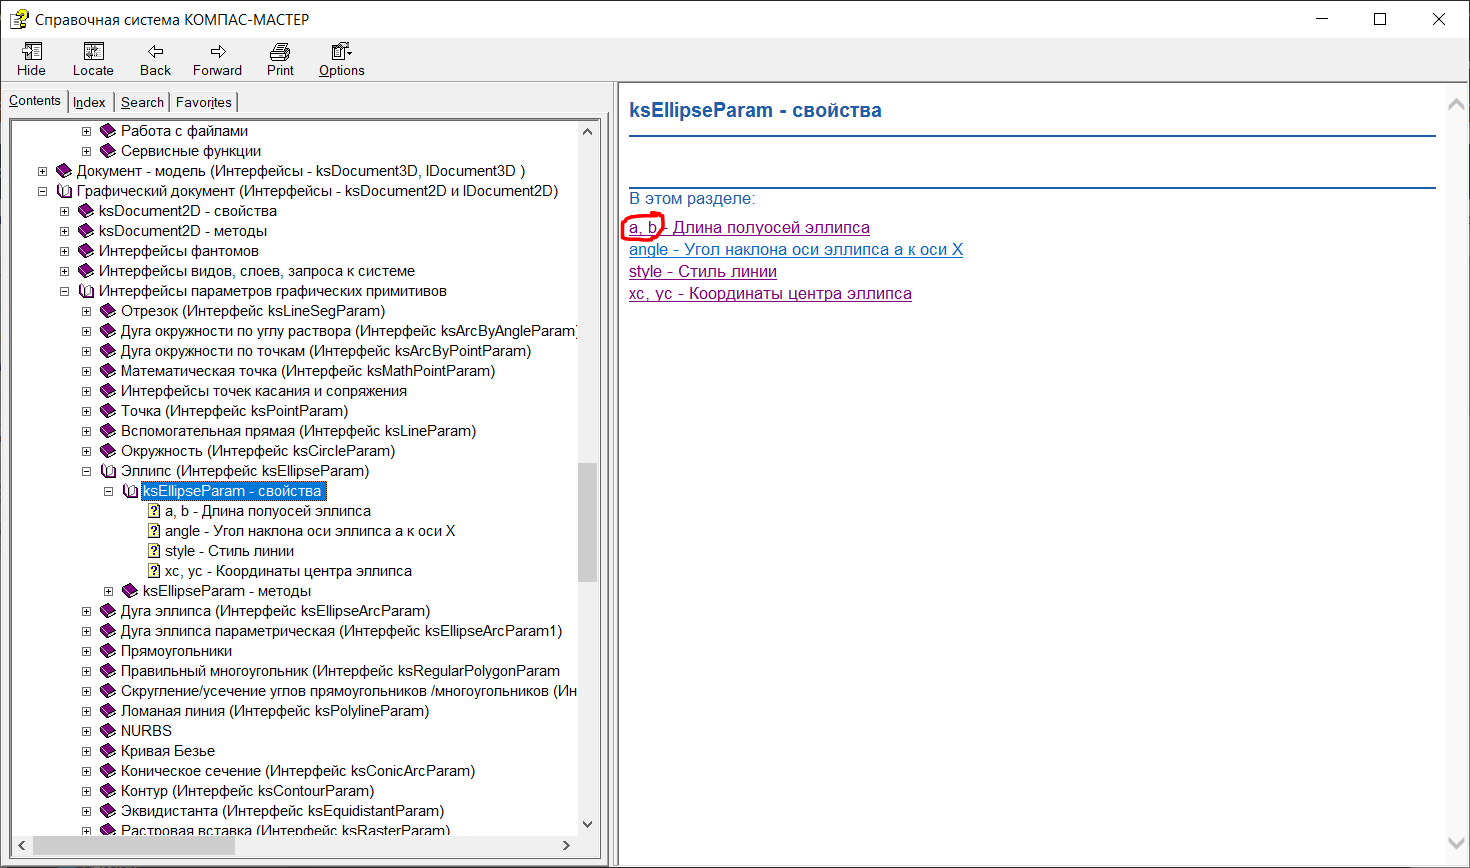Image resolution: width=1470 pixels, height=868 pixels.
Task: Select tree item 'Коническое сечение (Интерфейс ksConicArcParam)'
Action: 298,771
